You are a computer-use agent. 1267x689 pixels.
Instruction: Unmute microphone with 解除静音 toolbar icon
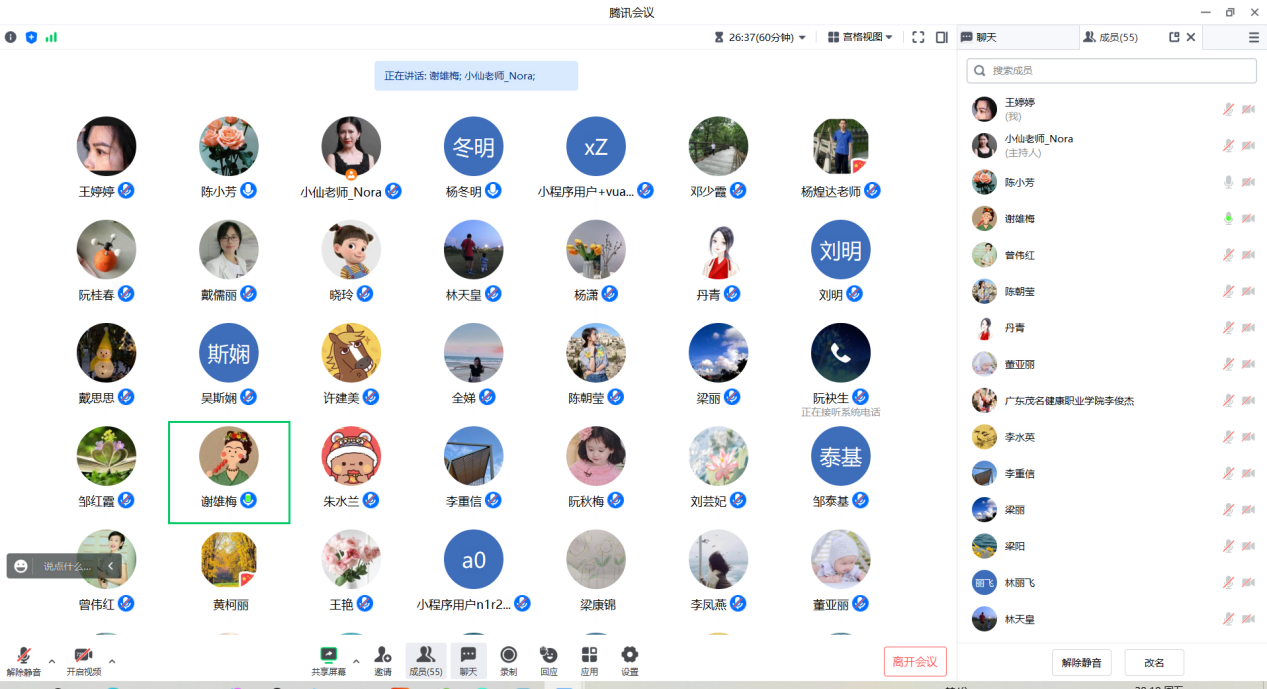[x=24, y=655]
